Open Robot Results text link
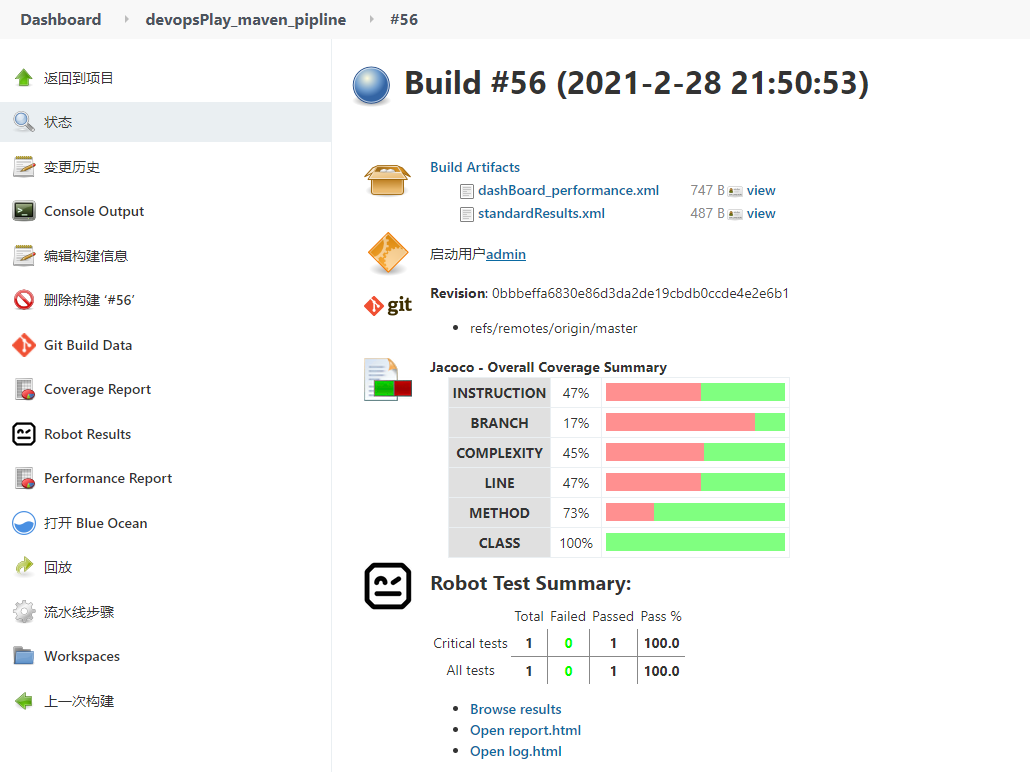 [87, 434]
